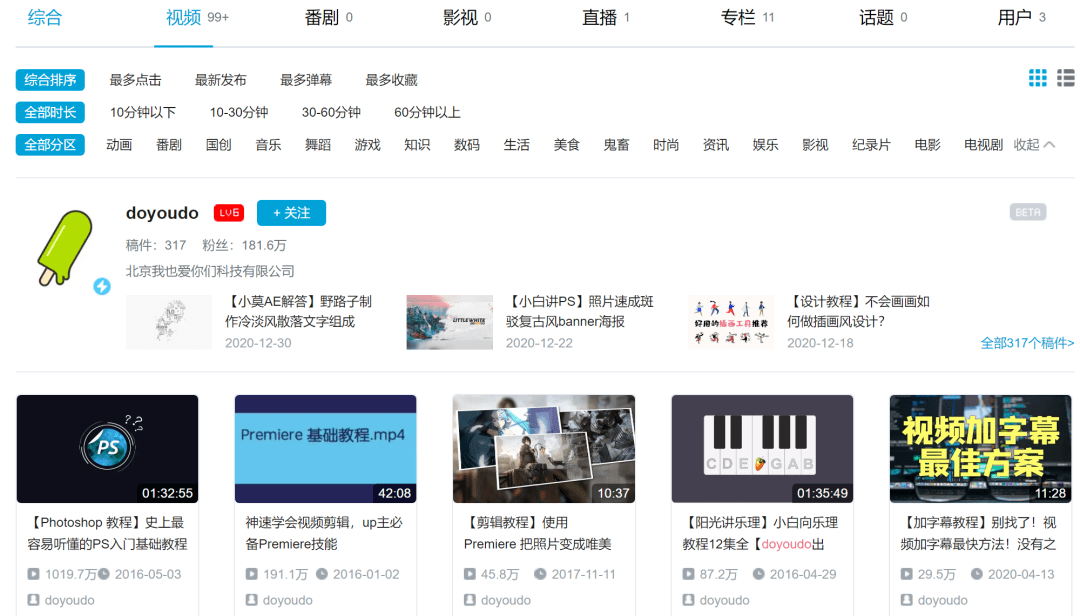Open the piano keyboard 乐理 video thumbnail
The image size is (1080, 616).
click(762, 448)
